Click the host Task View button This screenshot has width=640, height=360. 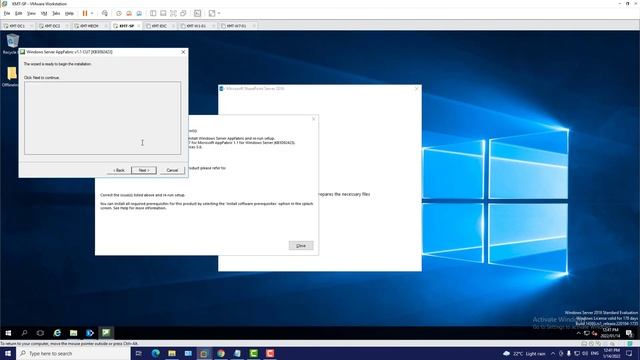139,353
